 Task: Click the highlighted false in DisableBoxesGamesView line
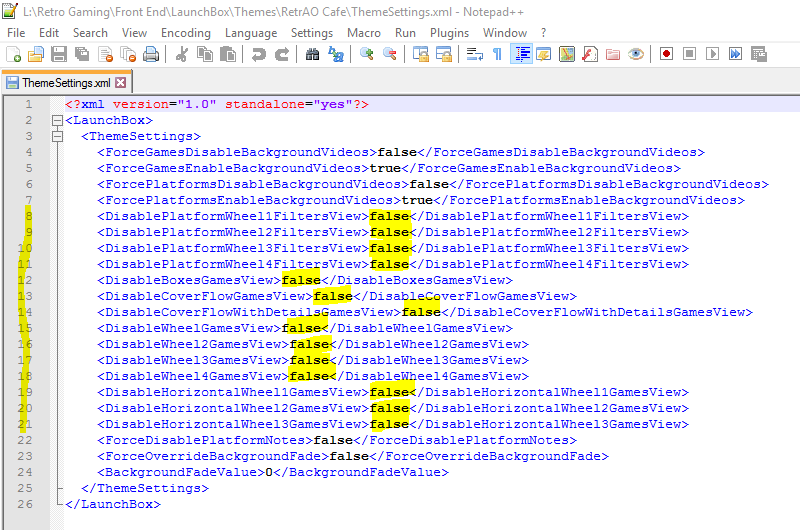point(301,280)
